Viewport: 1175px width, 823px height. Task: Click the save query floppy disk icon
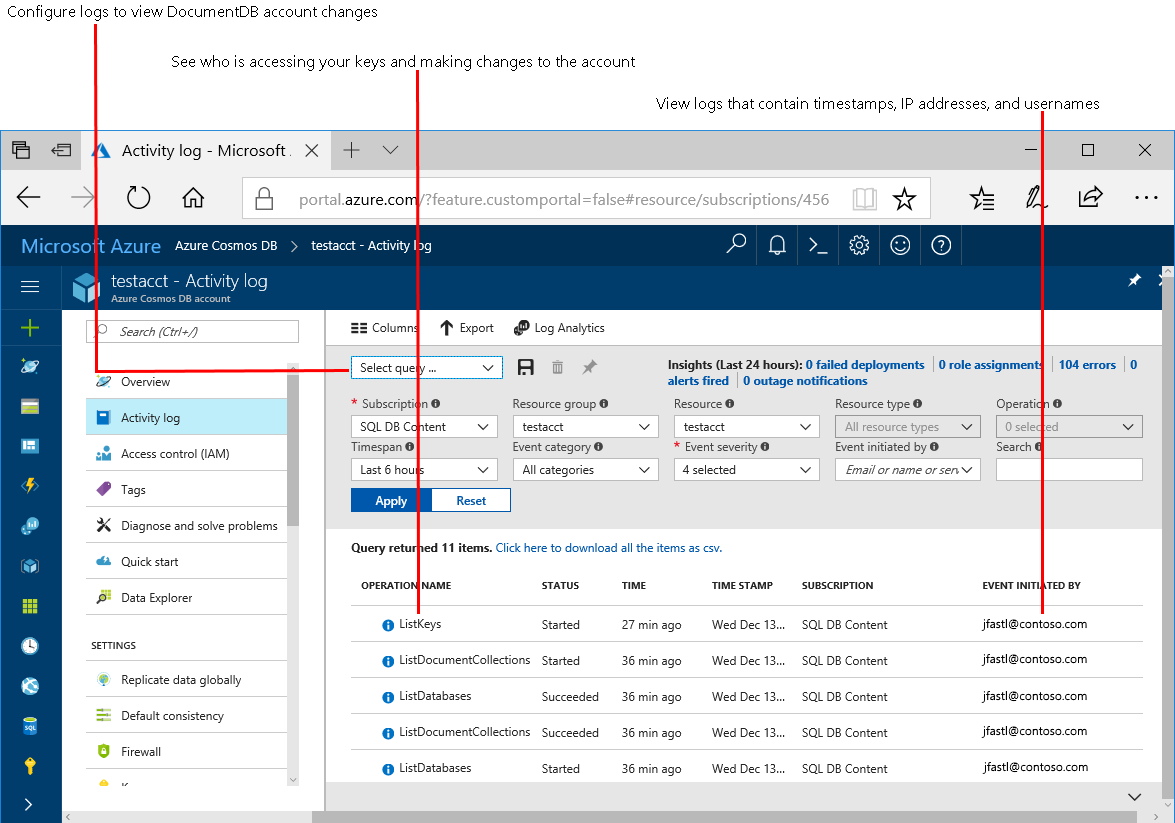coord(526,368)
